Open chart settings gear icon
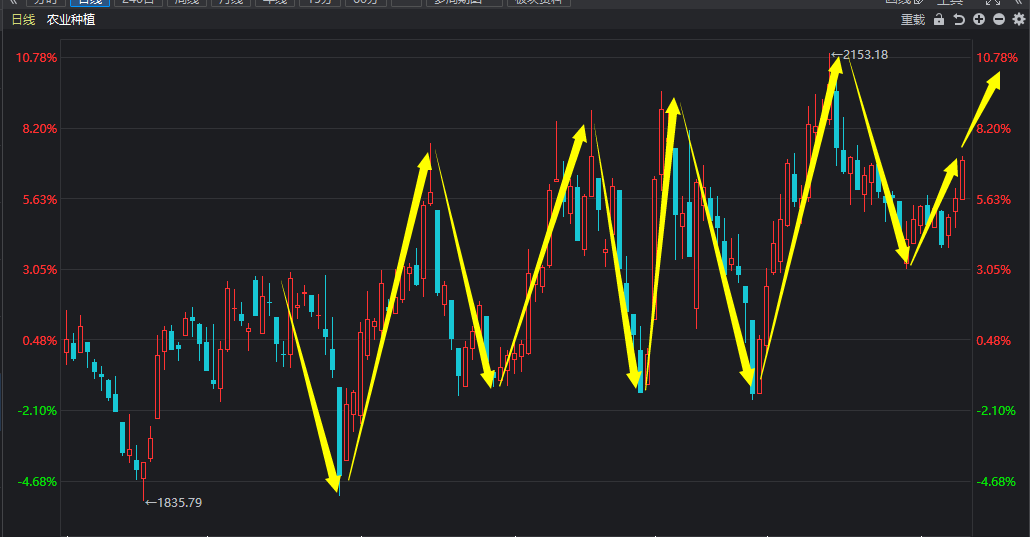The height and width of the screenshot is (537, 1030). coord(1019,19)
